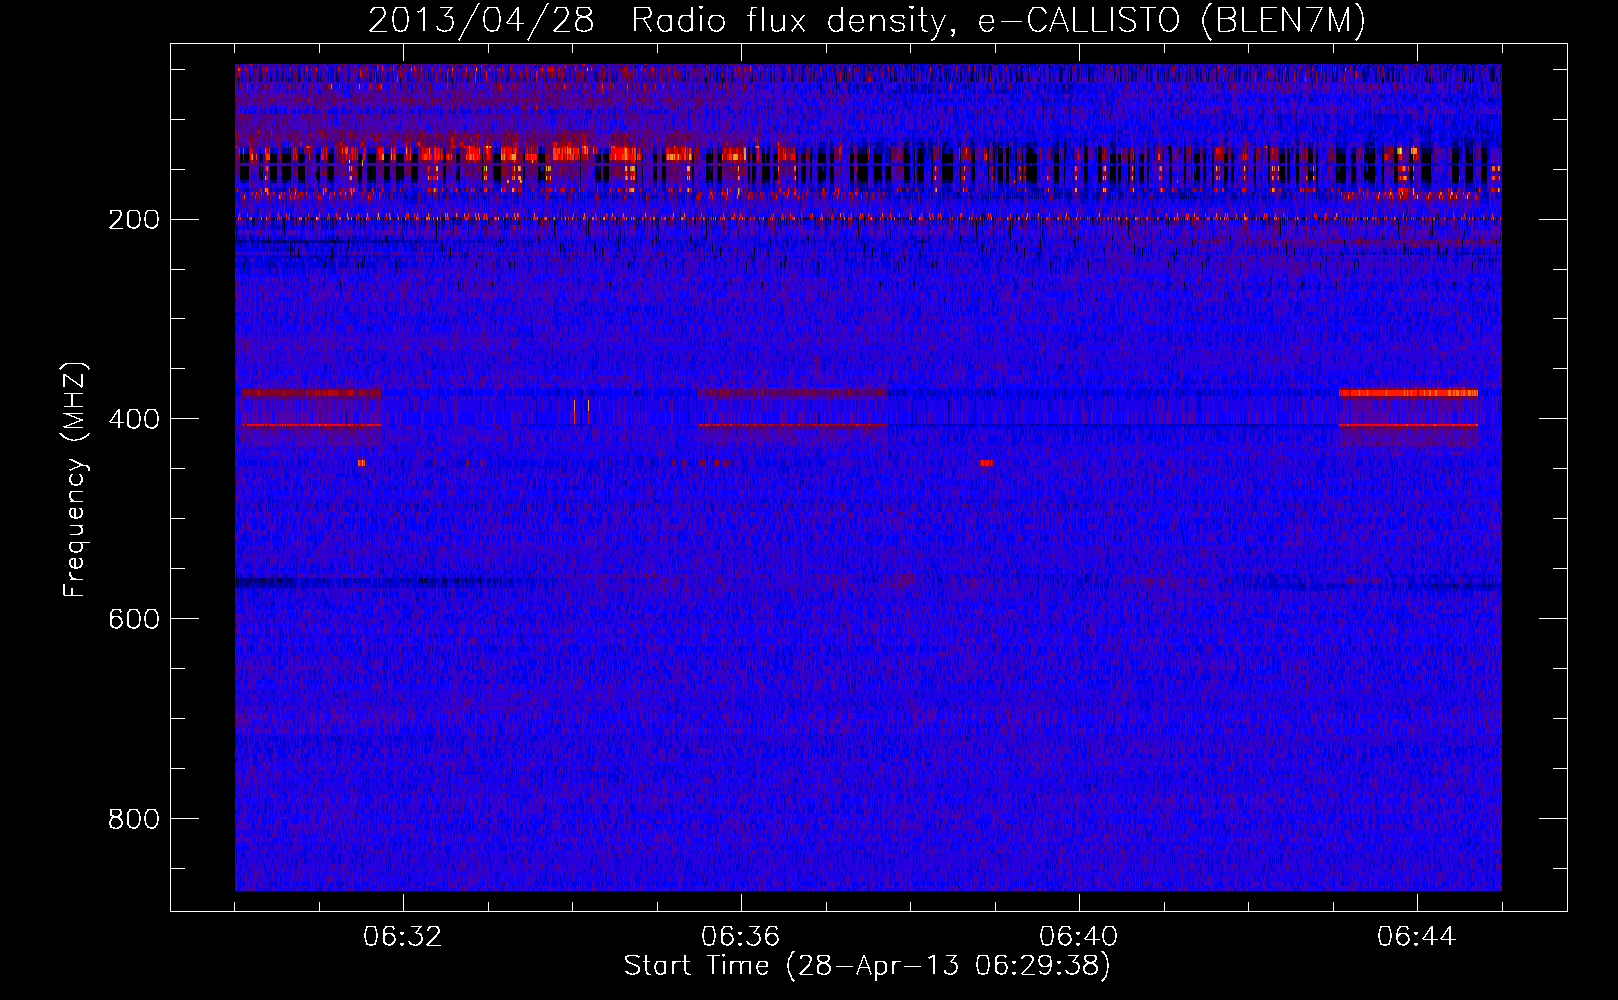Click the 06:36 time tick label
Image resolution: width=1618 pixels, height=1000 pixels.
pos(741,937)
